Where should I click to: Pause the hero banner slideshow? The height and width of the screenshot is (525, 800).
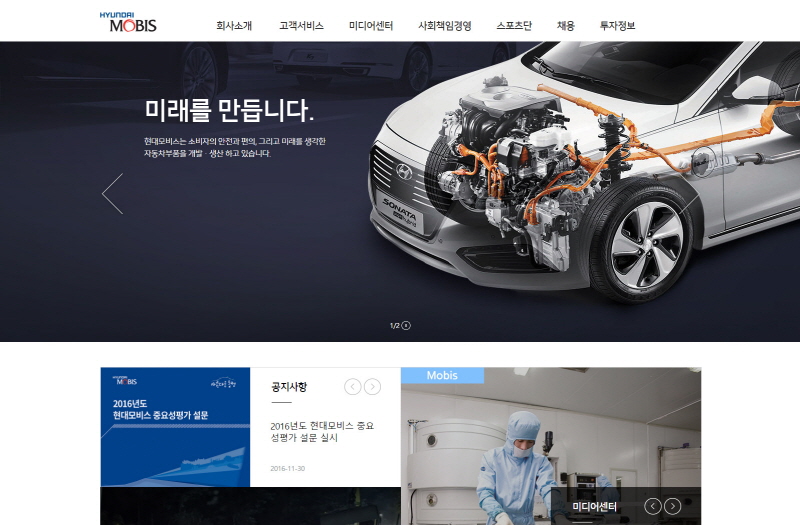tap(406, 326)
